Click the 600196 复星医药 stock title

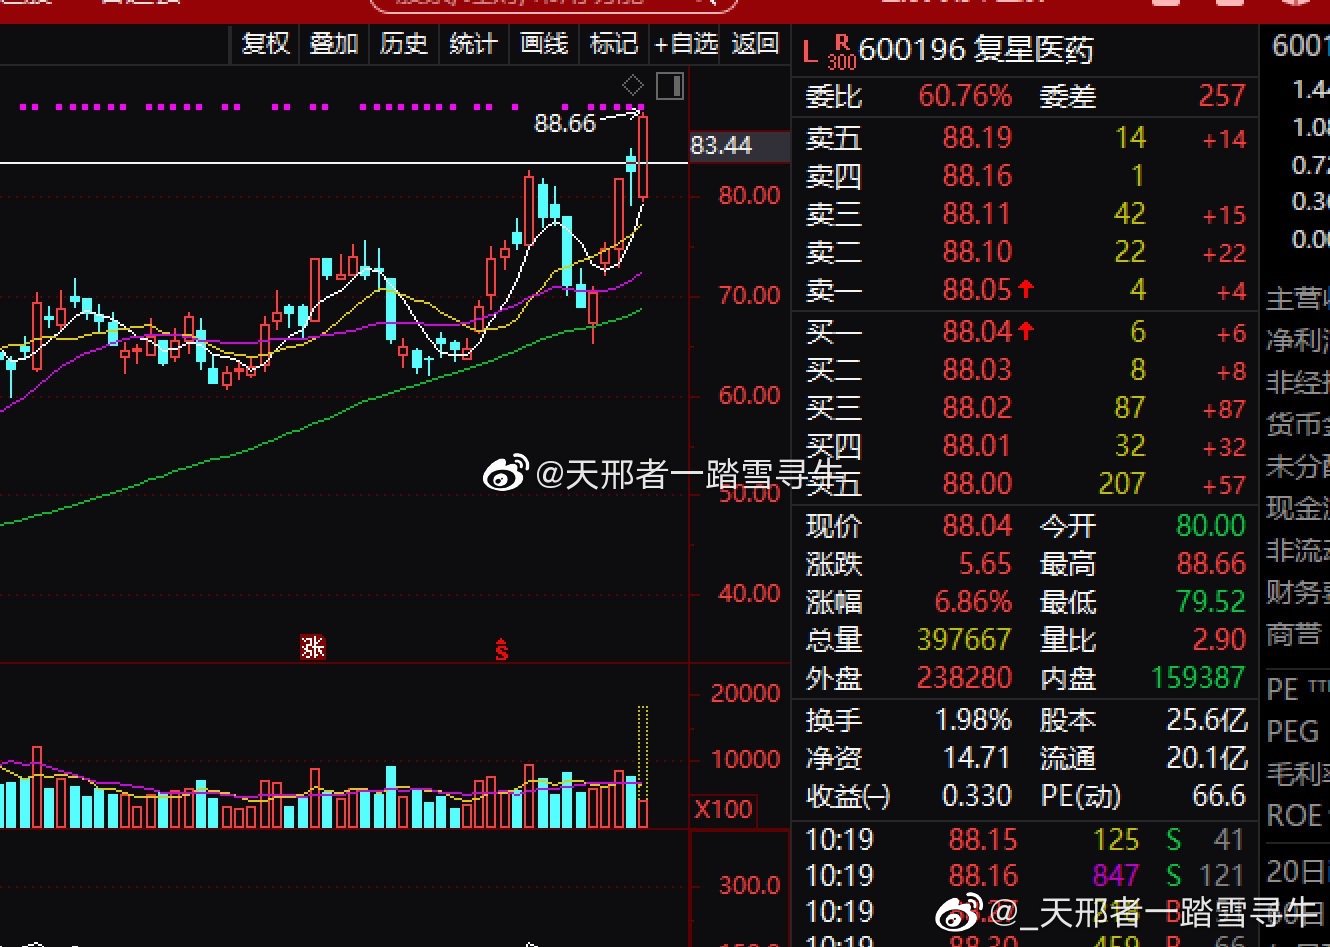point(975,50)
